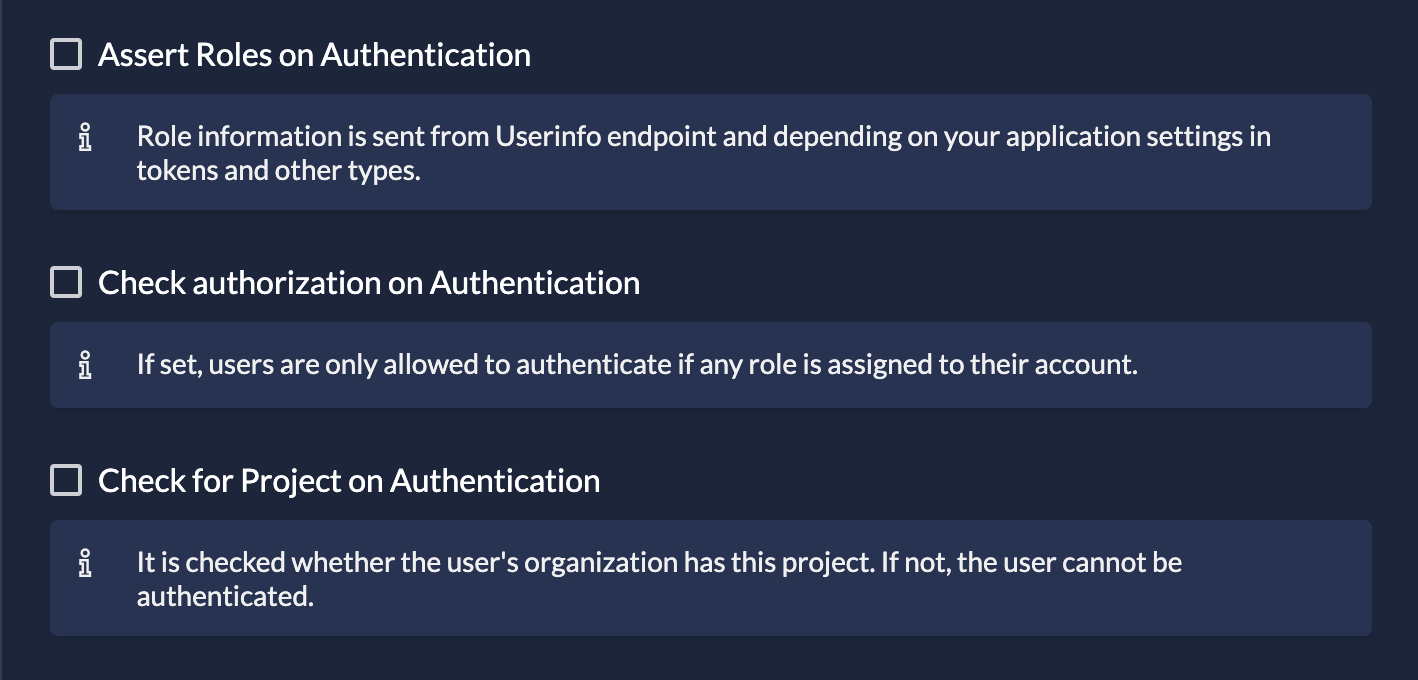The width and height of the screenshot is (1418, 680).
Task: Click info icon beside Role information note
Action: (85, 137)
